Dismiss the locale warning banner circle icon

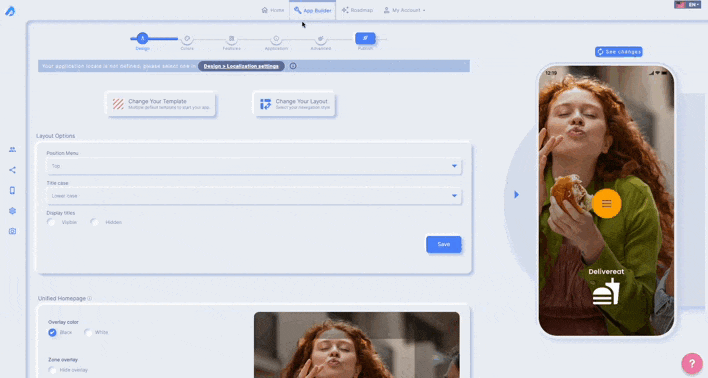point(293,66)
